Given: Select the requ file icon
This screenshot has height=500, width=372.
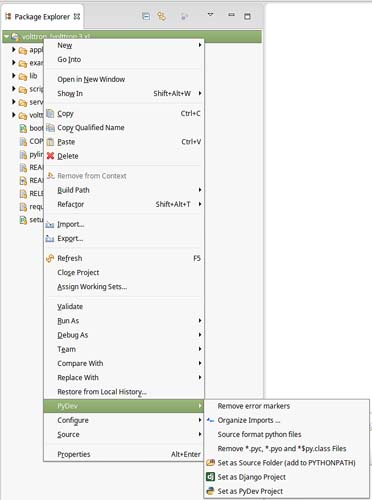Looking at the screenshot, I should pos(23,207).
